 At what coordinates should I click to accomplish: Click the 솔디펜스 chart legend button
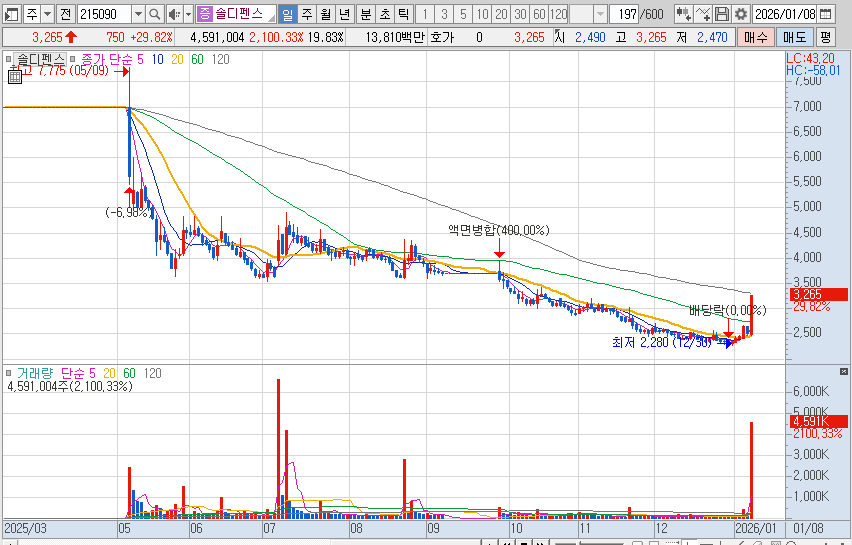tap(39, 59)
